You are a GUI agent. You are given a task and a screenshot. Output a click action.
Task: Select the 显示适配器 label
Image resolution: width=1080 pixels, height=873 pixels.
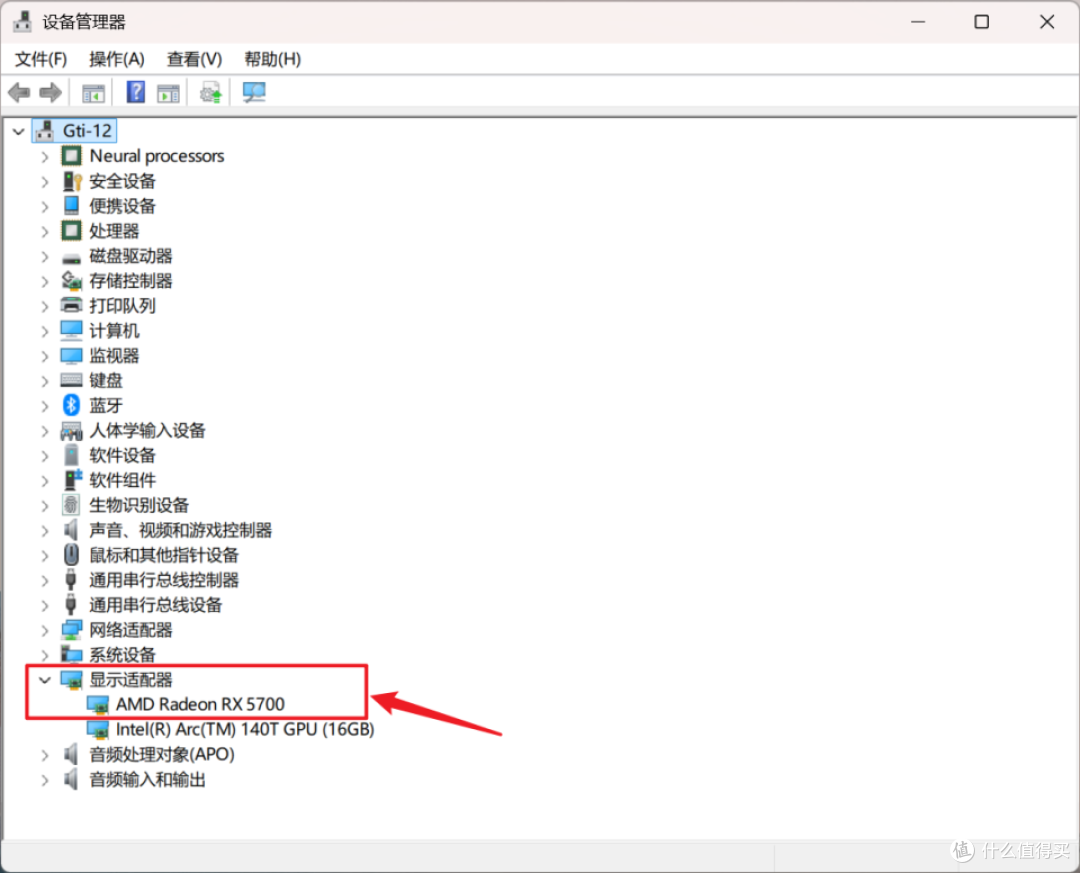tap(130, 680)
